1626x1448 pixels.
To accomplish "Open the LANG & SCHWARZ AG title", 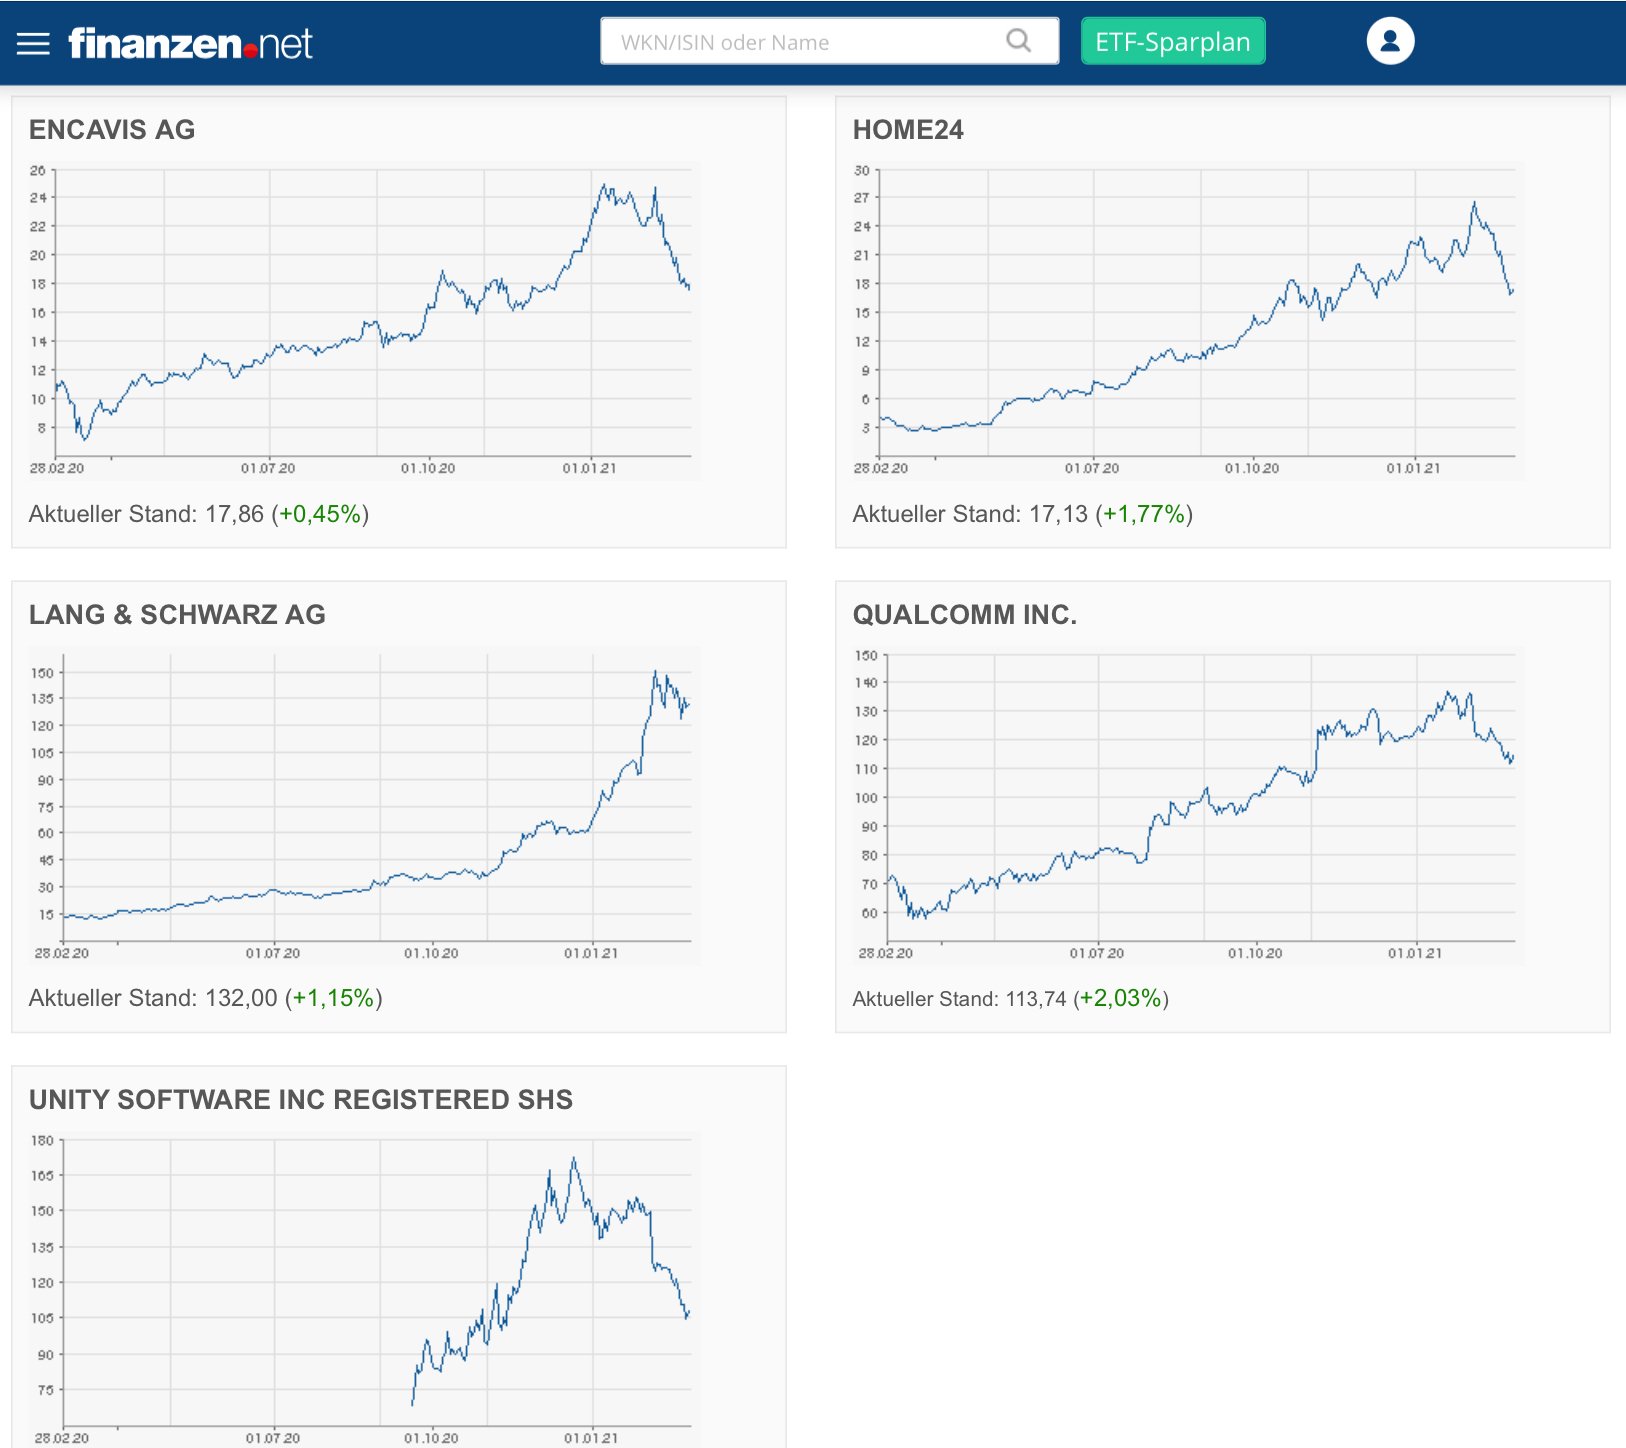I will point(177,615).
